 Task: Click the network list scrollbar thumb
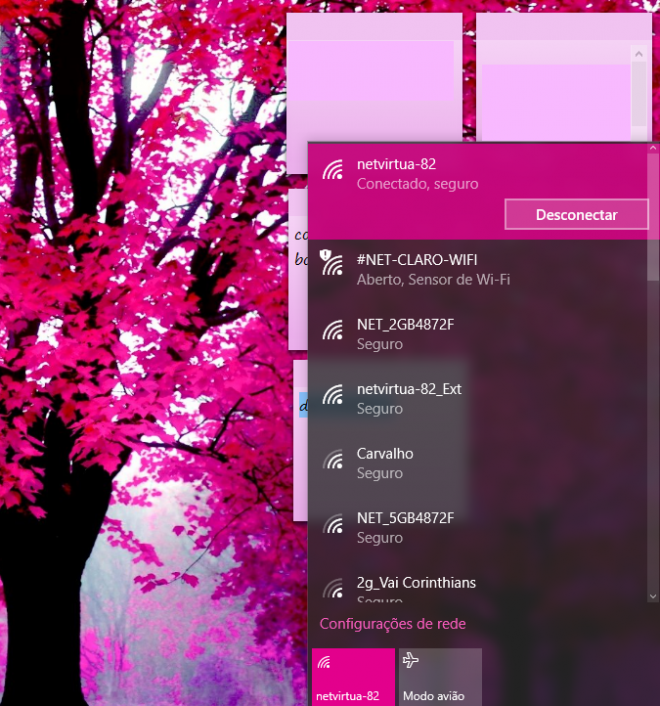tap(653, 217)
